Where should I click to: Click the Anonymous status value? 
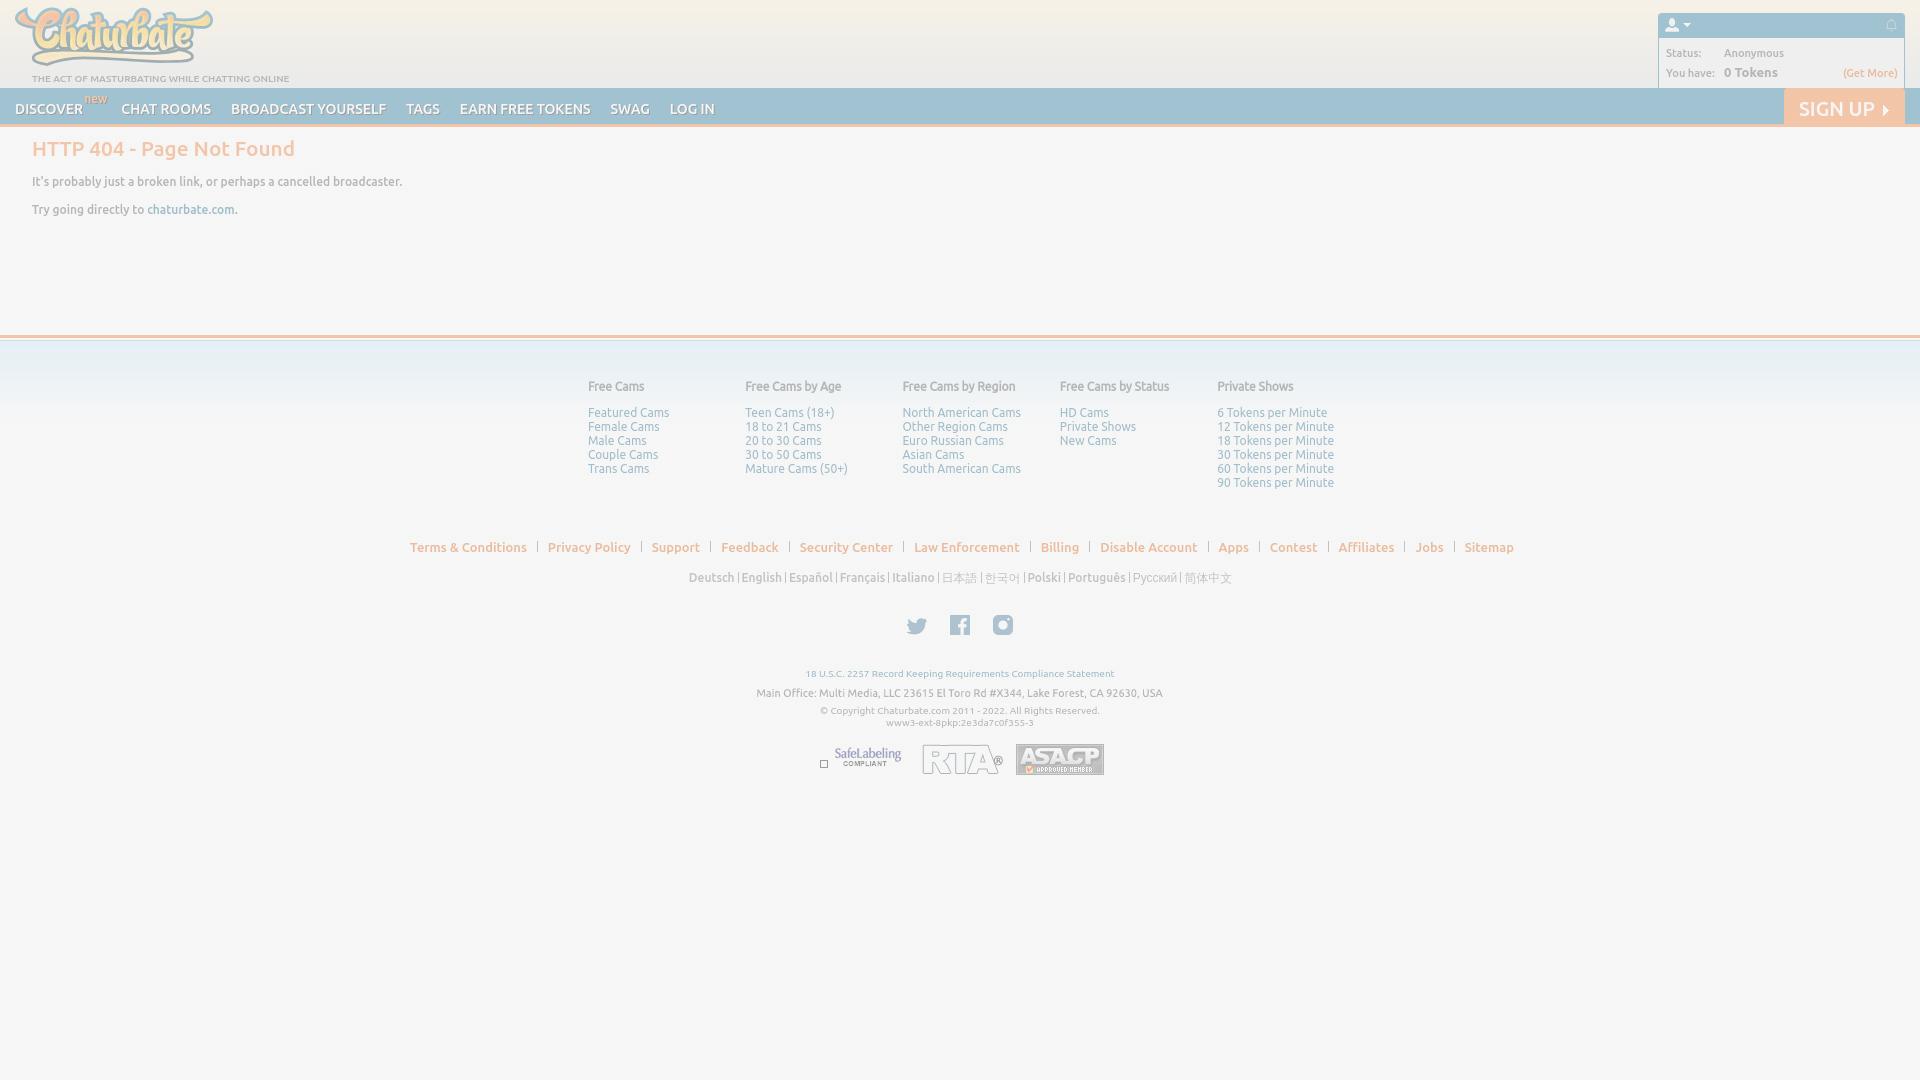pyautogui.click(x=1753, y=53)
